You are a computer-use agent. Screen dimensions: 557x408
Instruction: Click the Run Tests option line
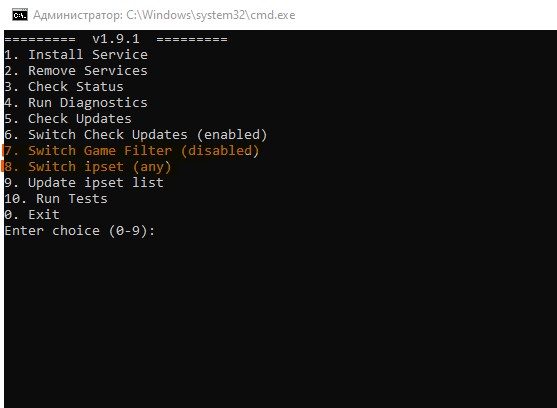(x=56, y=198)
